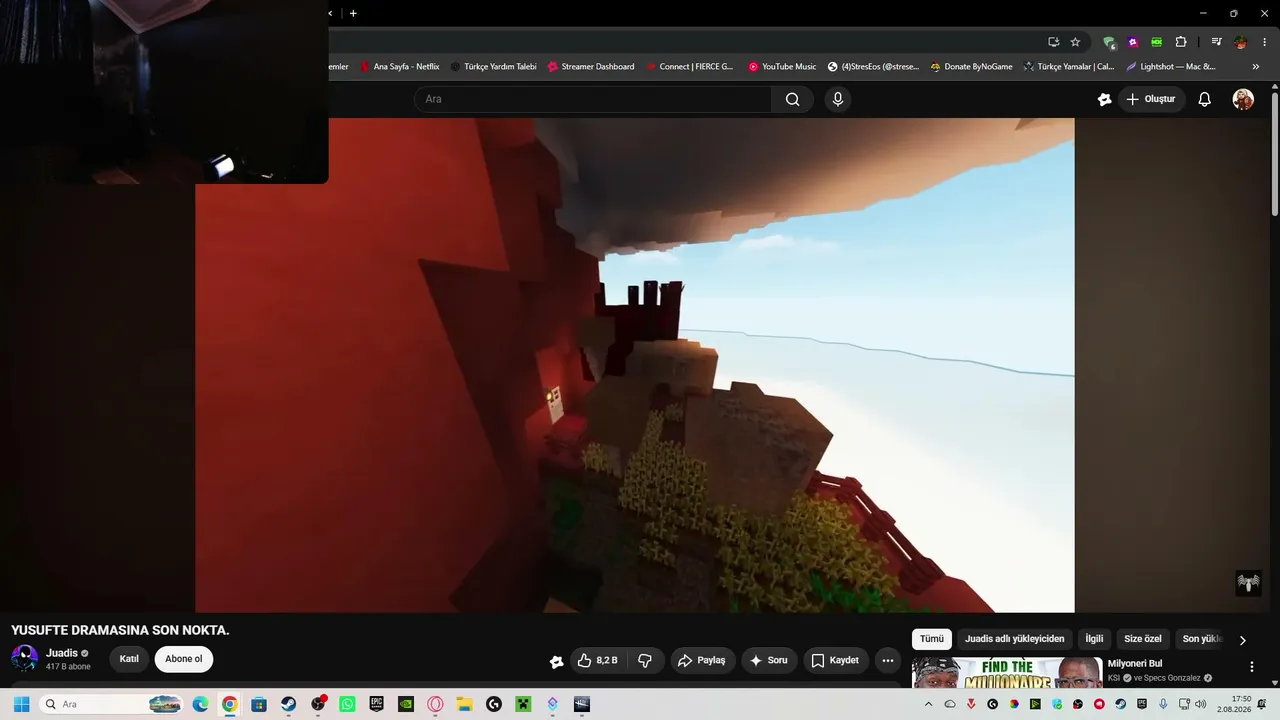Open the Lightshot bookmark
This screenshot has width=1280, height=720.
click(1170, 67)
